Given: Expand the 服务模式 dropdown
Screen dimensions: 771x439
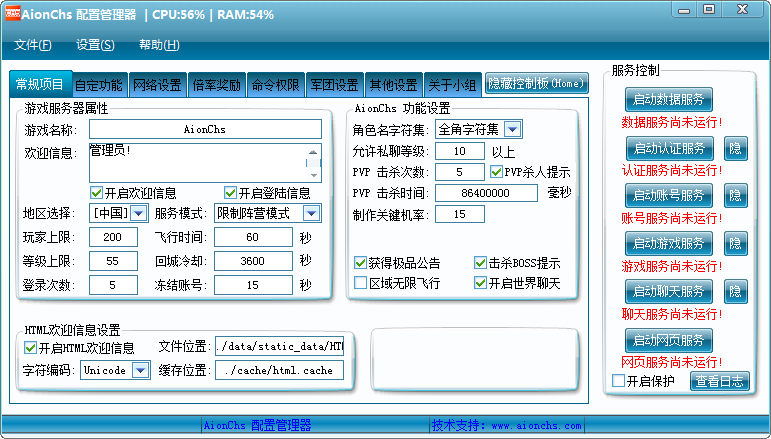Looking at the screenshot, I should (x=312, y=213).
